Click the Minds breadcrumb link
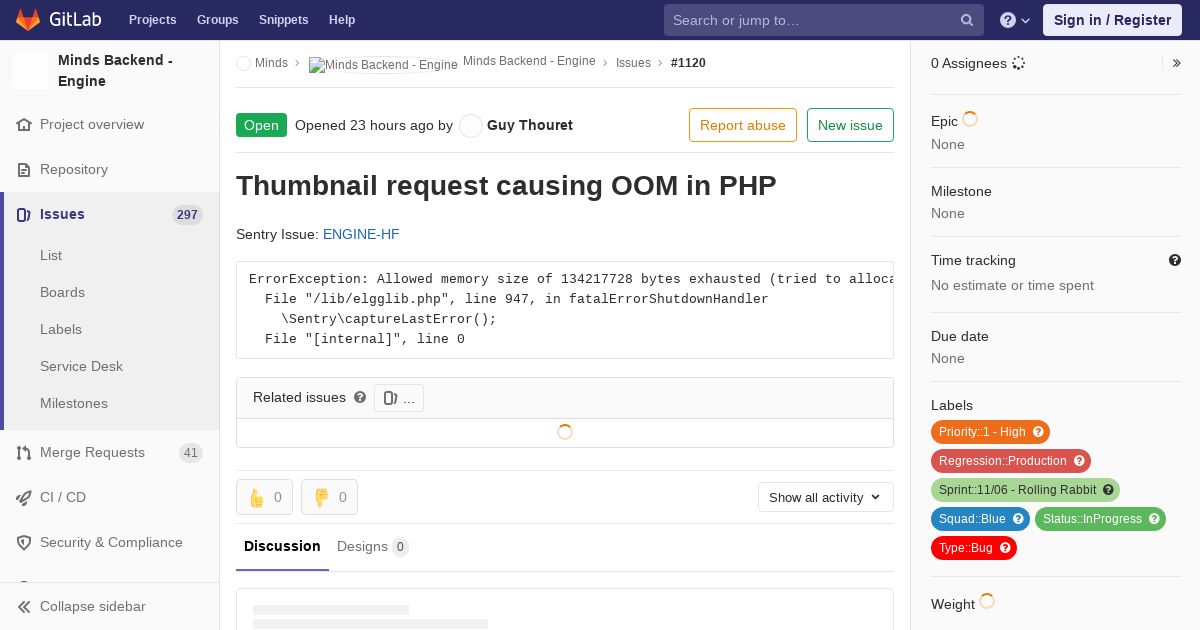 click(271, 63)
